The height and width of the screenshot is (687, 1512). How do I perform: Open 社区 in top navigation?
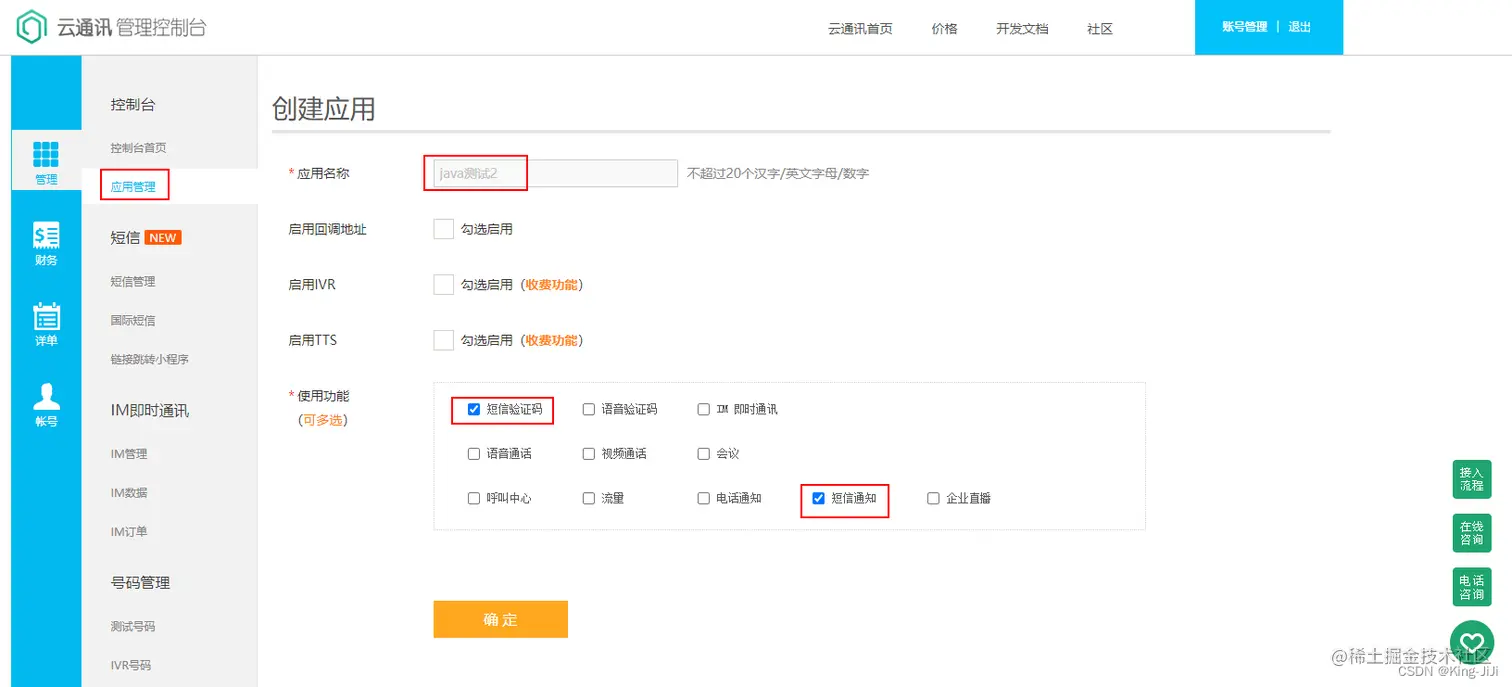(1100, 29)
